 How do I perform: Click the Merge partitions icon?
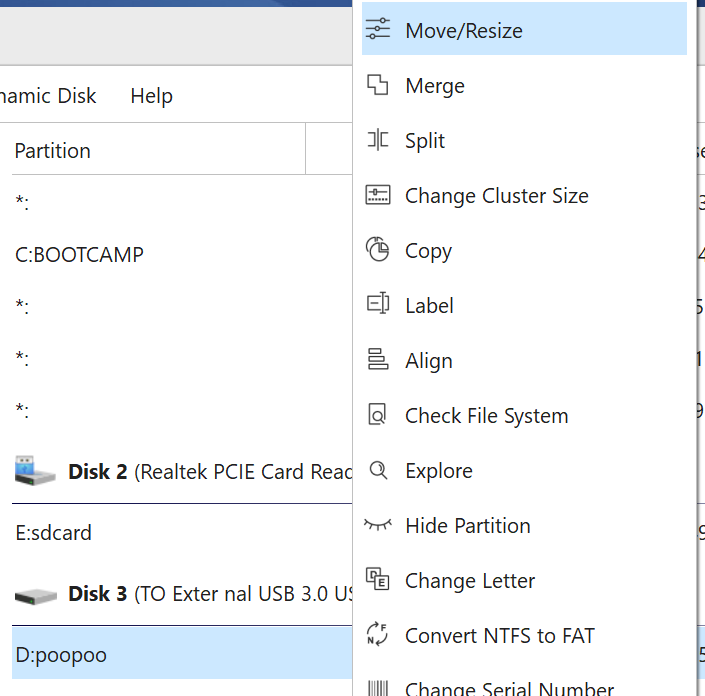click(378, 86)
